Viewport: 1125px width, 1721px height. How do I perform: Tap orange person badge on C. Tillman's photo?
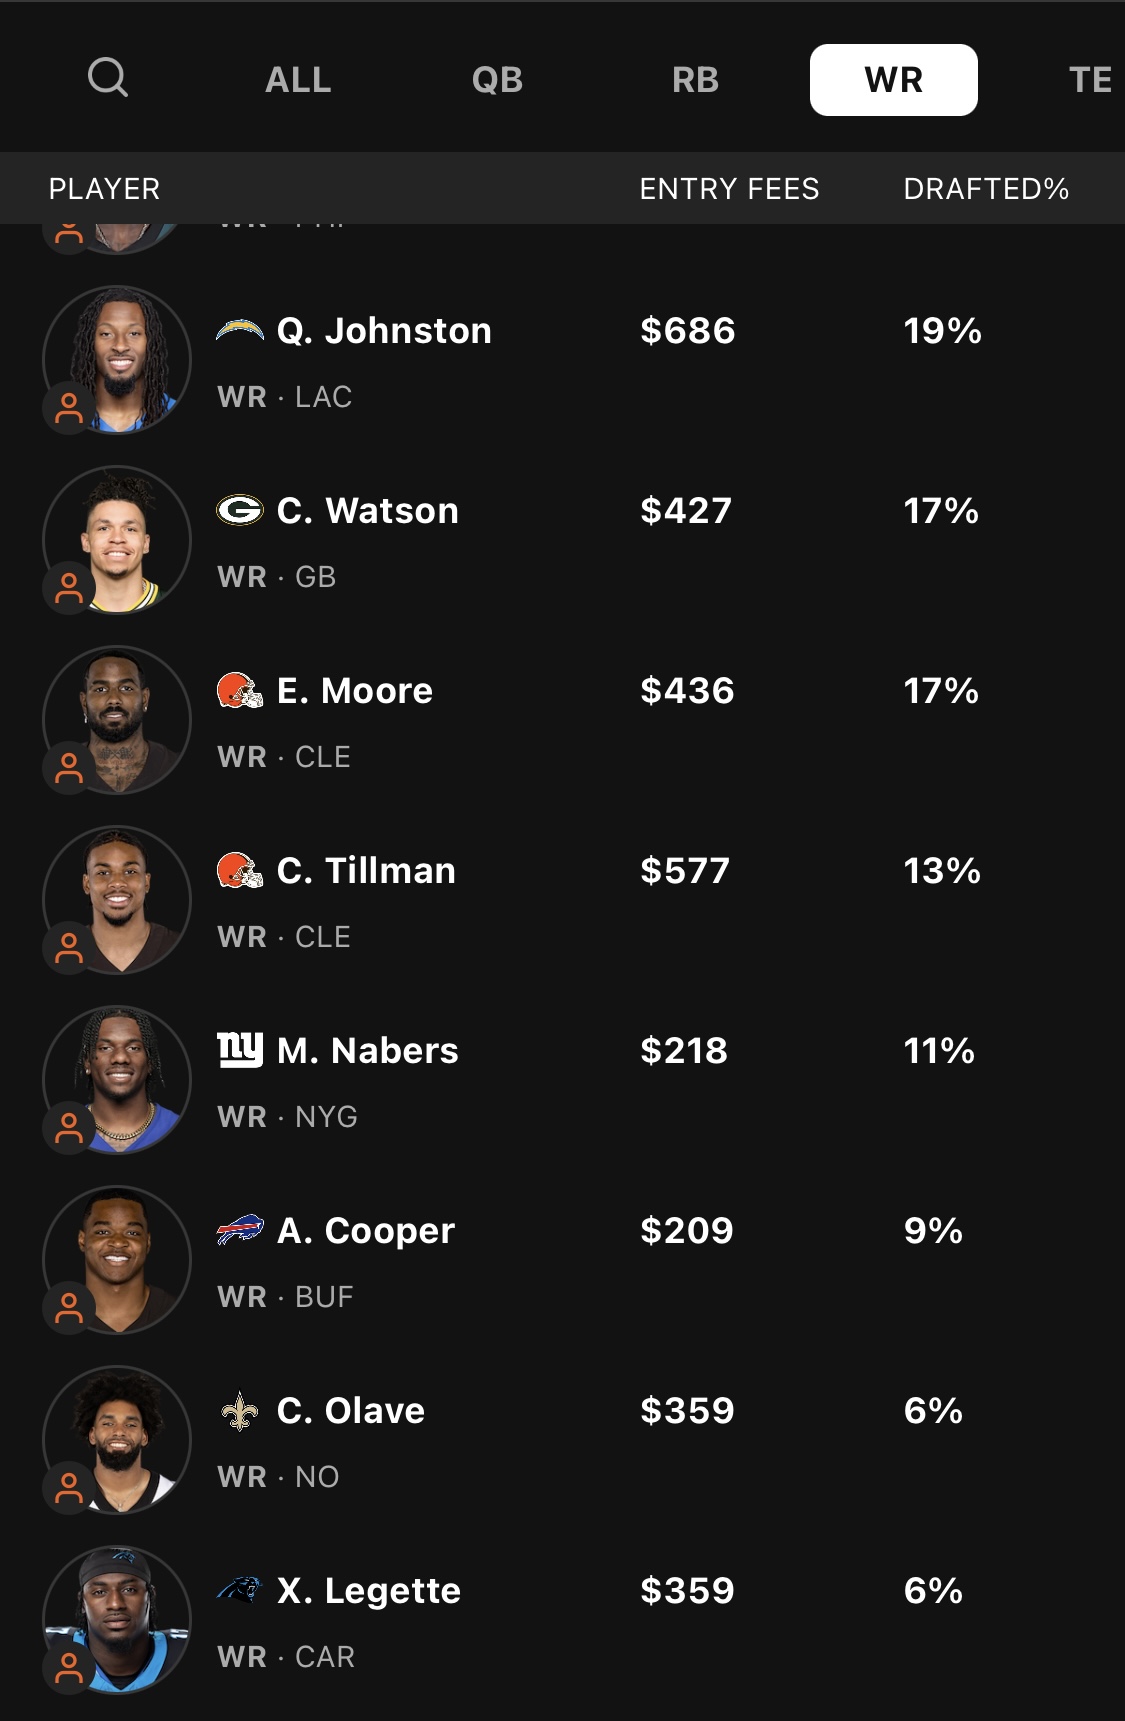pos(69,948)
